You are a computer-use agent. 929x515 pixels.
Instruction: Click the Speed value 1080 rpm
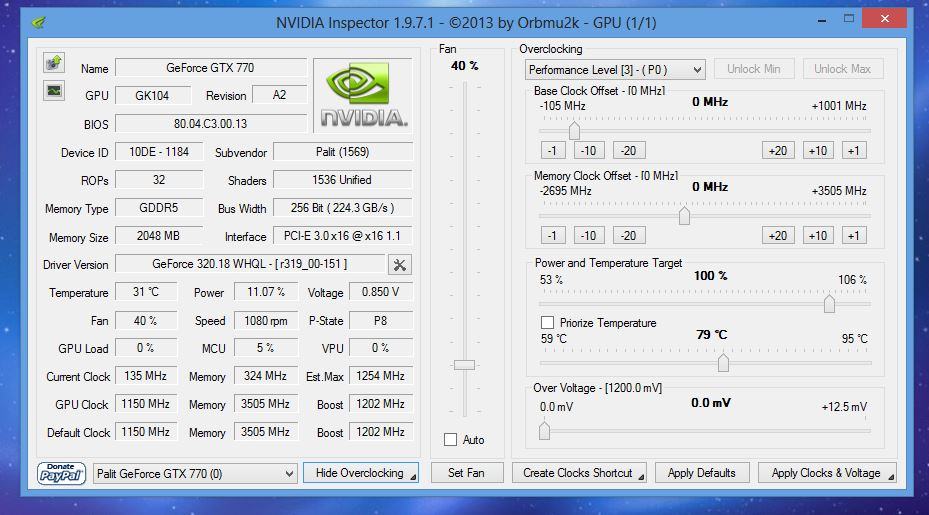pos(266,321)
